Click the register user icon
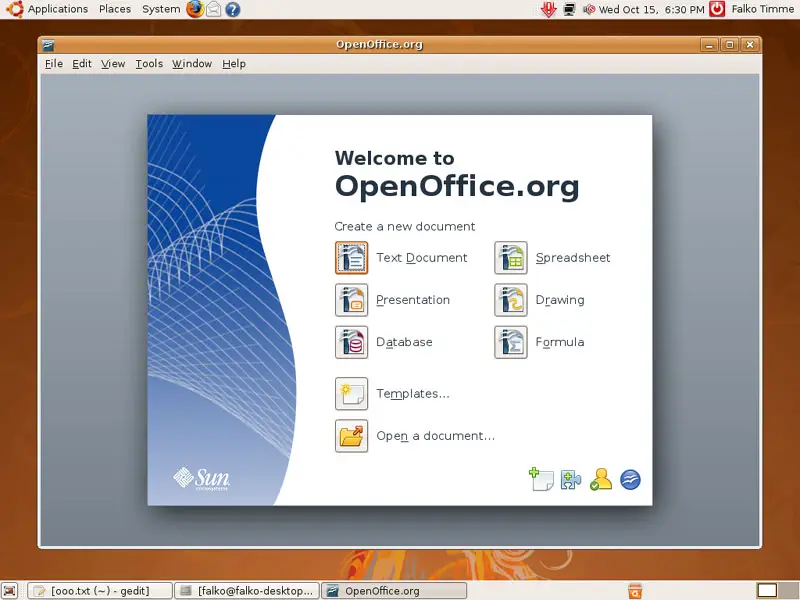 [x=601, y=479]
